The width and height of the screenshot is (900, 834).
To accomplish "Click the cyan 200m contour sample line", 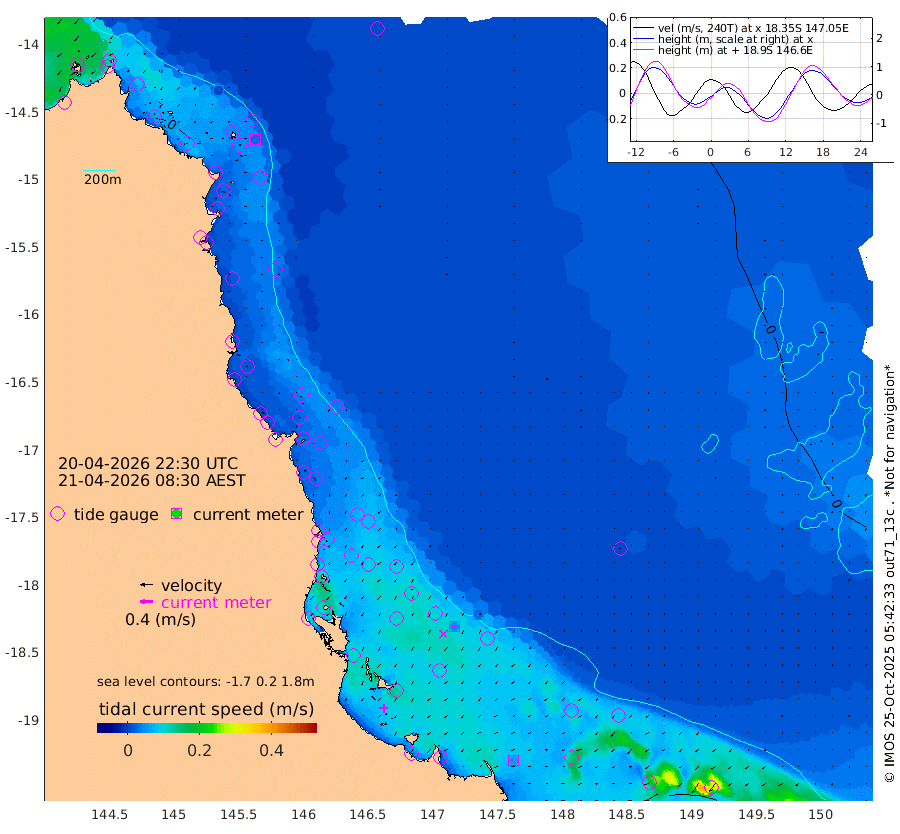I will point(99,170).
